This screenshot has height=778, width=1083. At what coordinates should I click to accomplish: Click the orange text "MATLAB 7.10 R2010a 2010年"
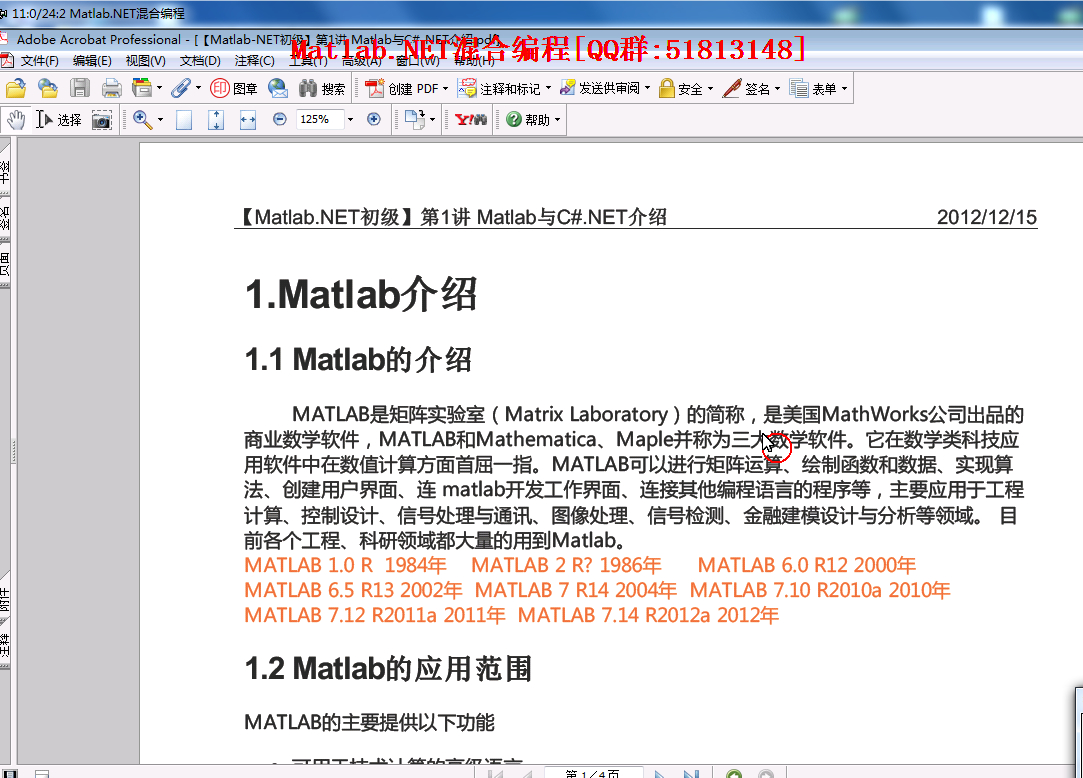820,590
